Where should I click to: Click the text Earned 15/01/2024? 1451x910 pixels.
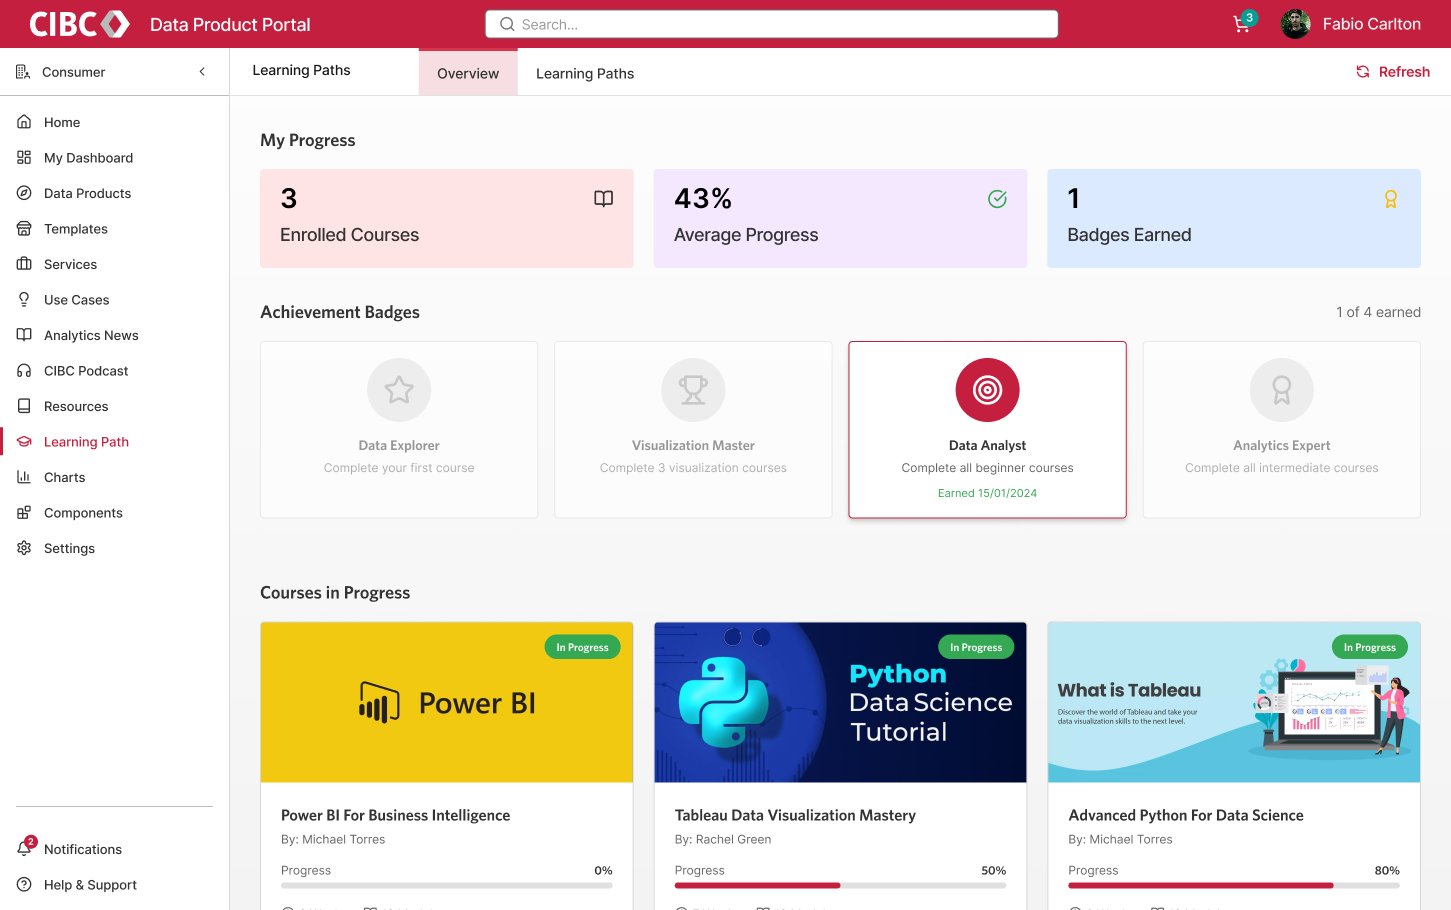[987, 493]
